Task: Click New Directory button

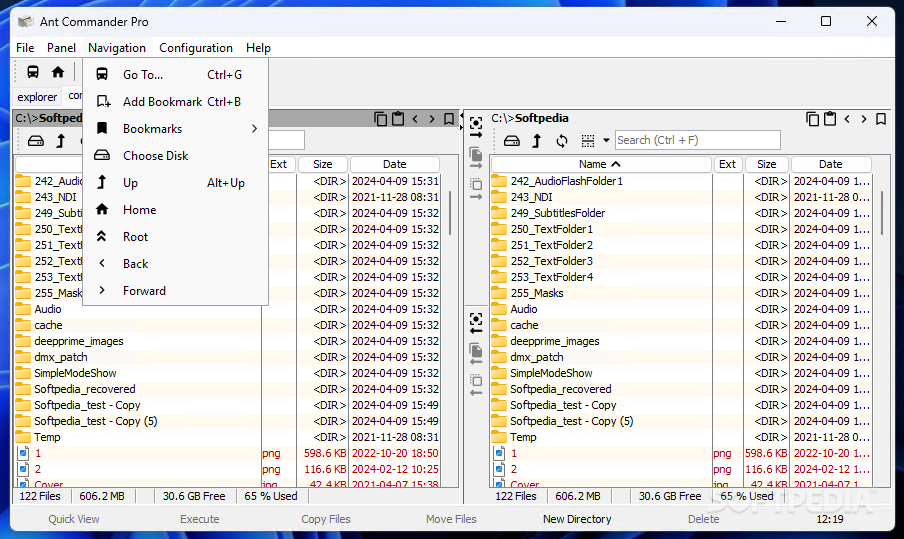Action: tap(577, 519)
